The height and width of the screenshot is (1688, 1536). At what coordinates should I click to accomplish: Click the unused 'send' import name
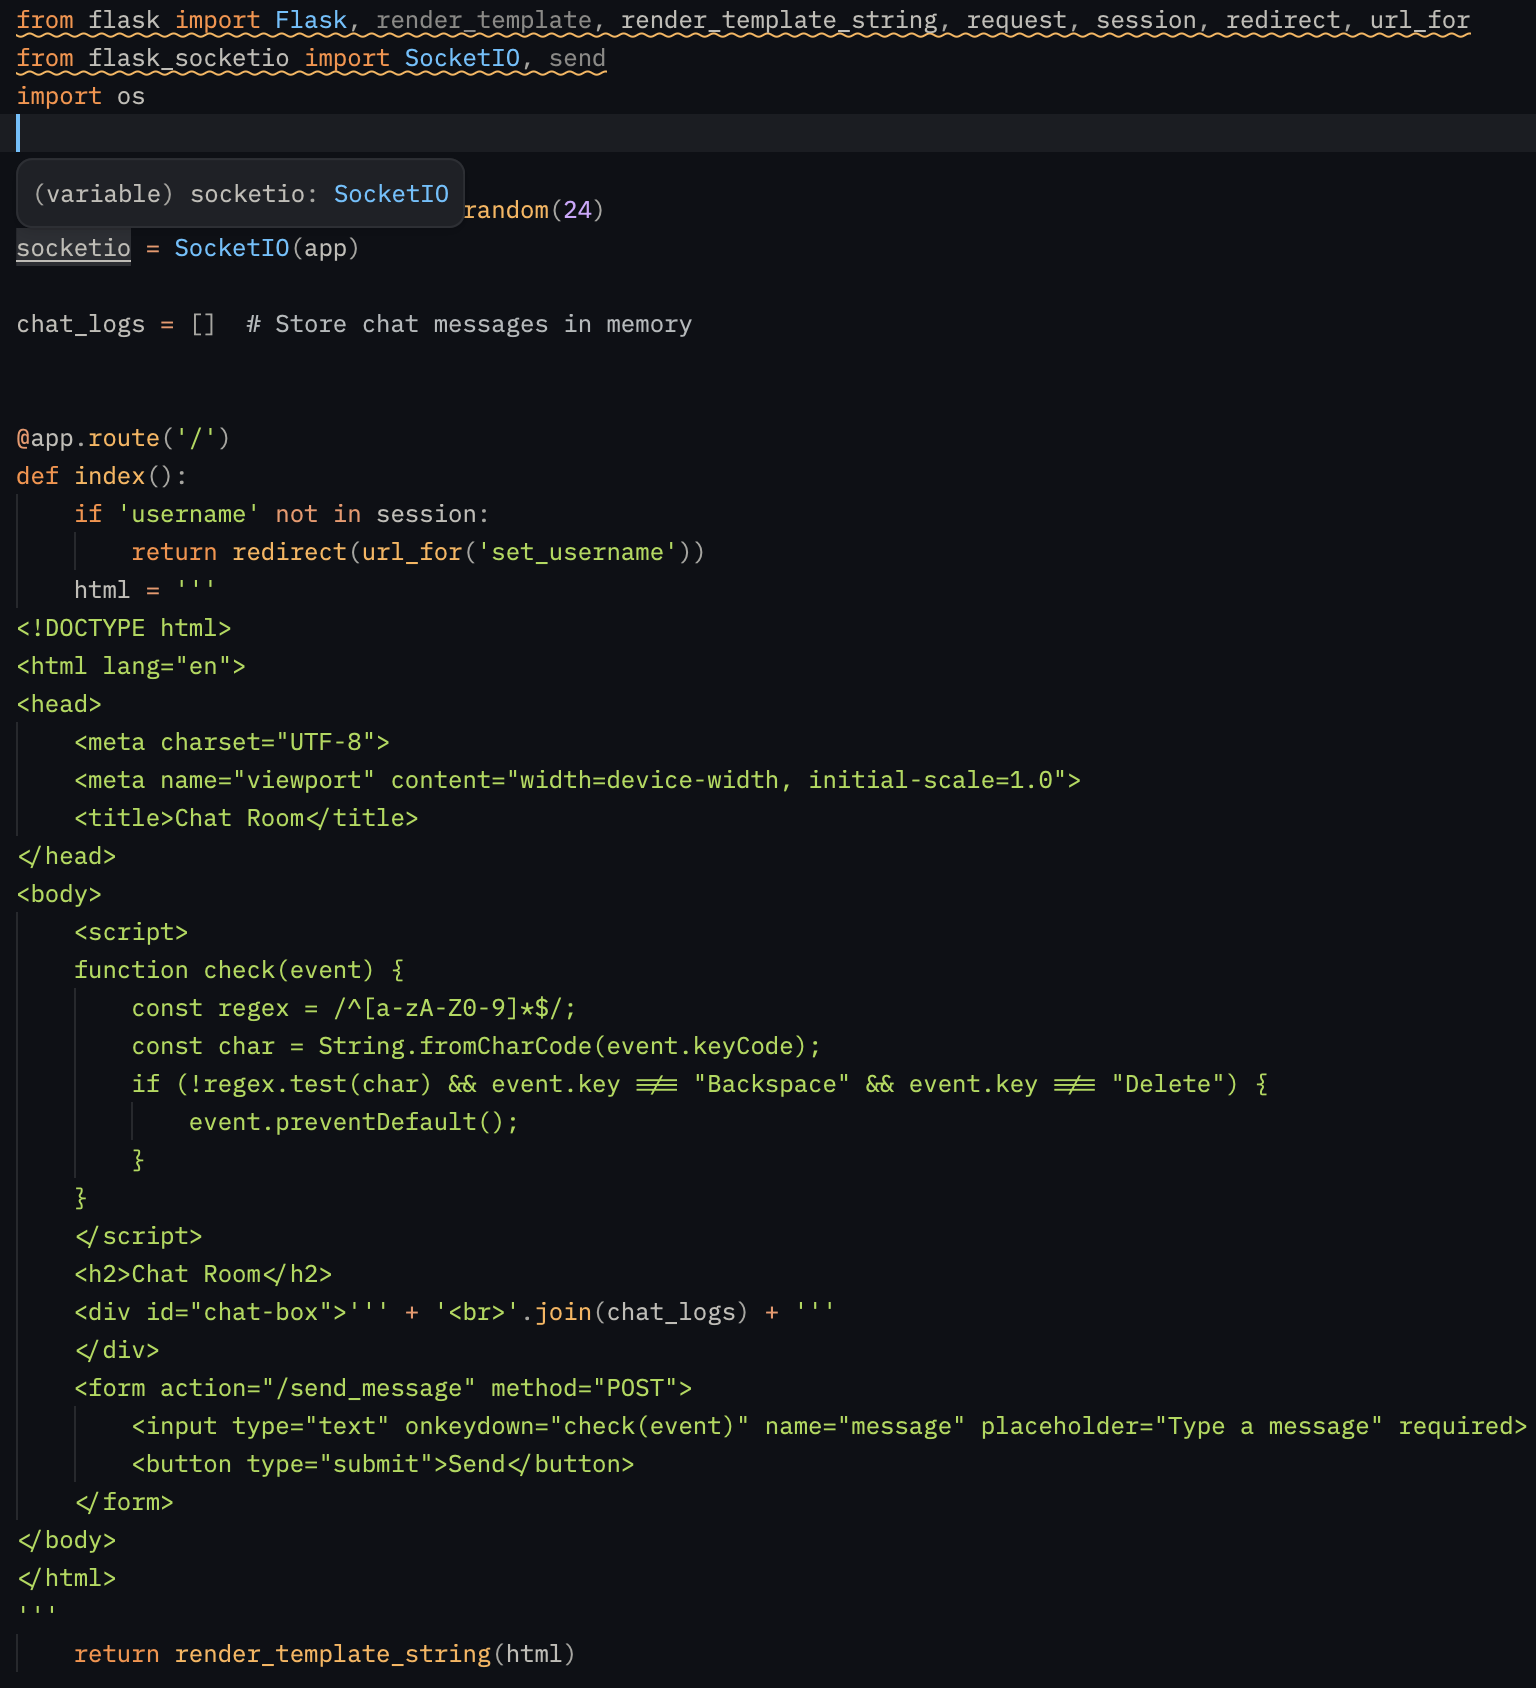coord(577,59)
